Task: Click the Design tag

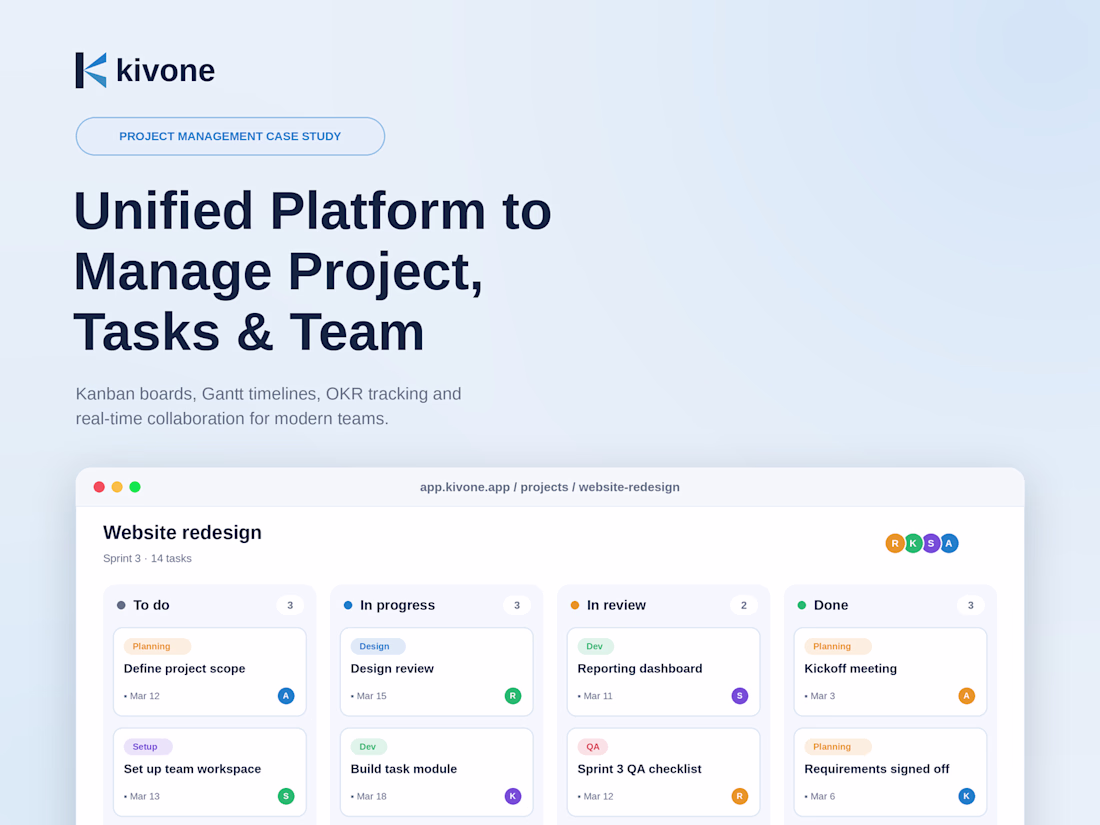Action: click(x=378, y=646)
